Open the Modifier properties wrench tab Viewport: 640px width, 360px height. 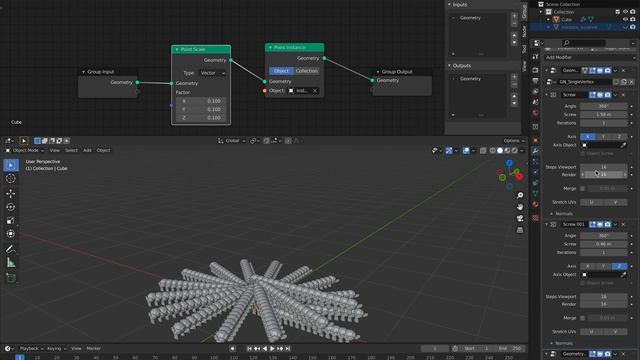click(x=536, y=151)
